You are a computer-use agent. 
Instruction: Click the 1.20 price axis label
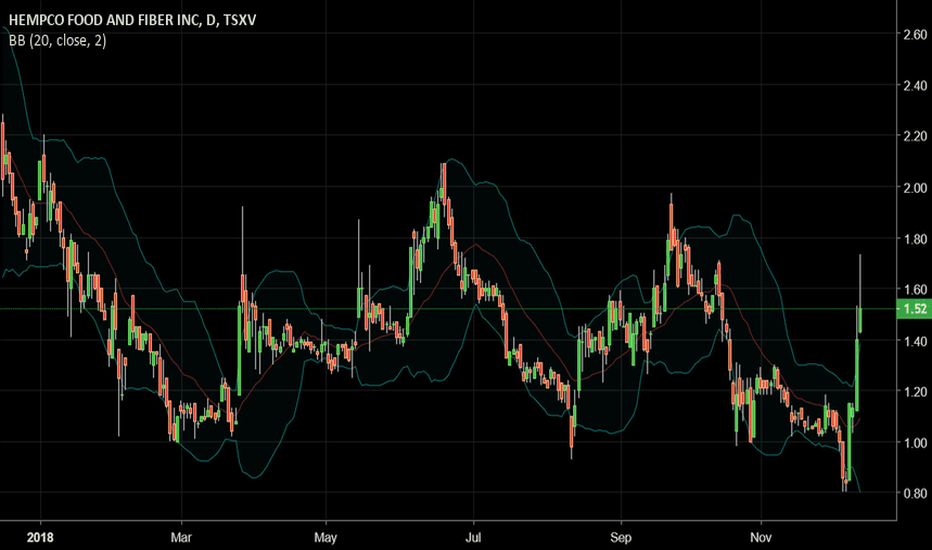point(915,392)
